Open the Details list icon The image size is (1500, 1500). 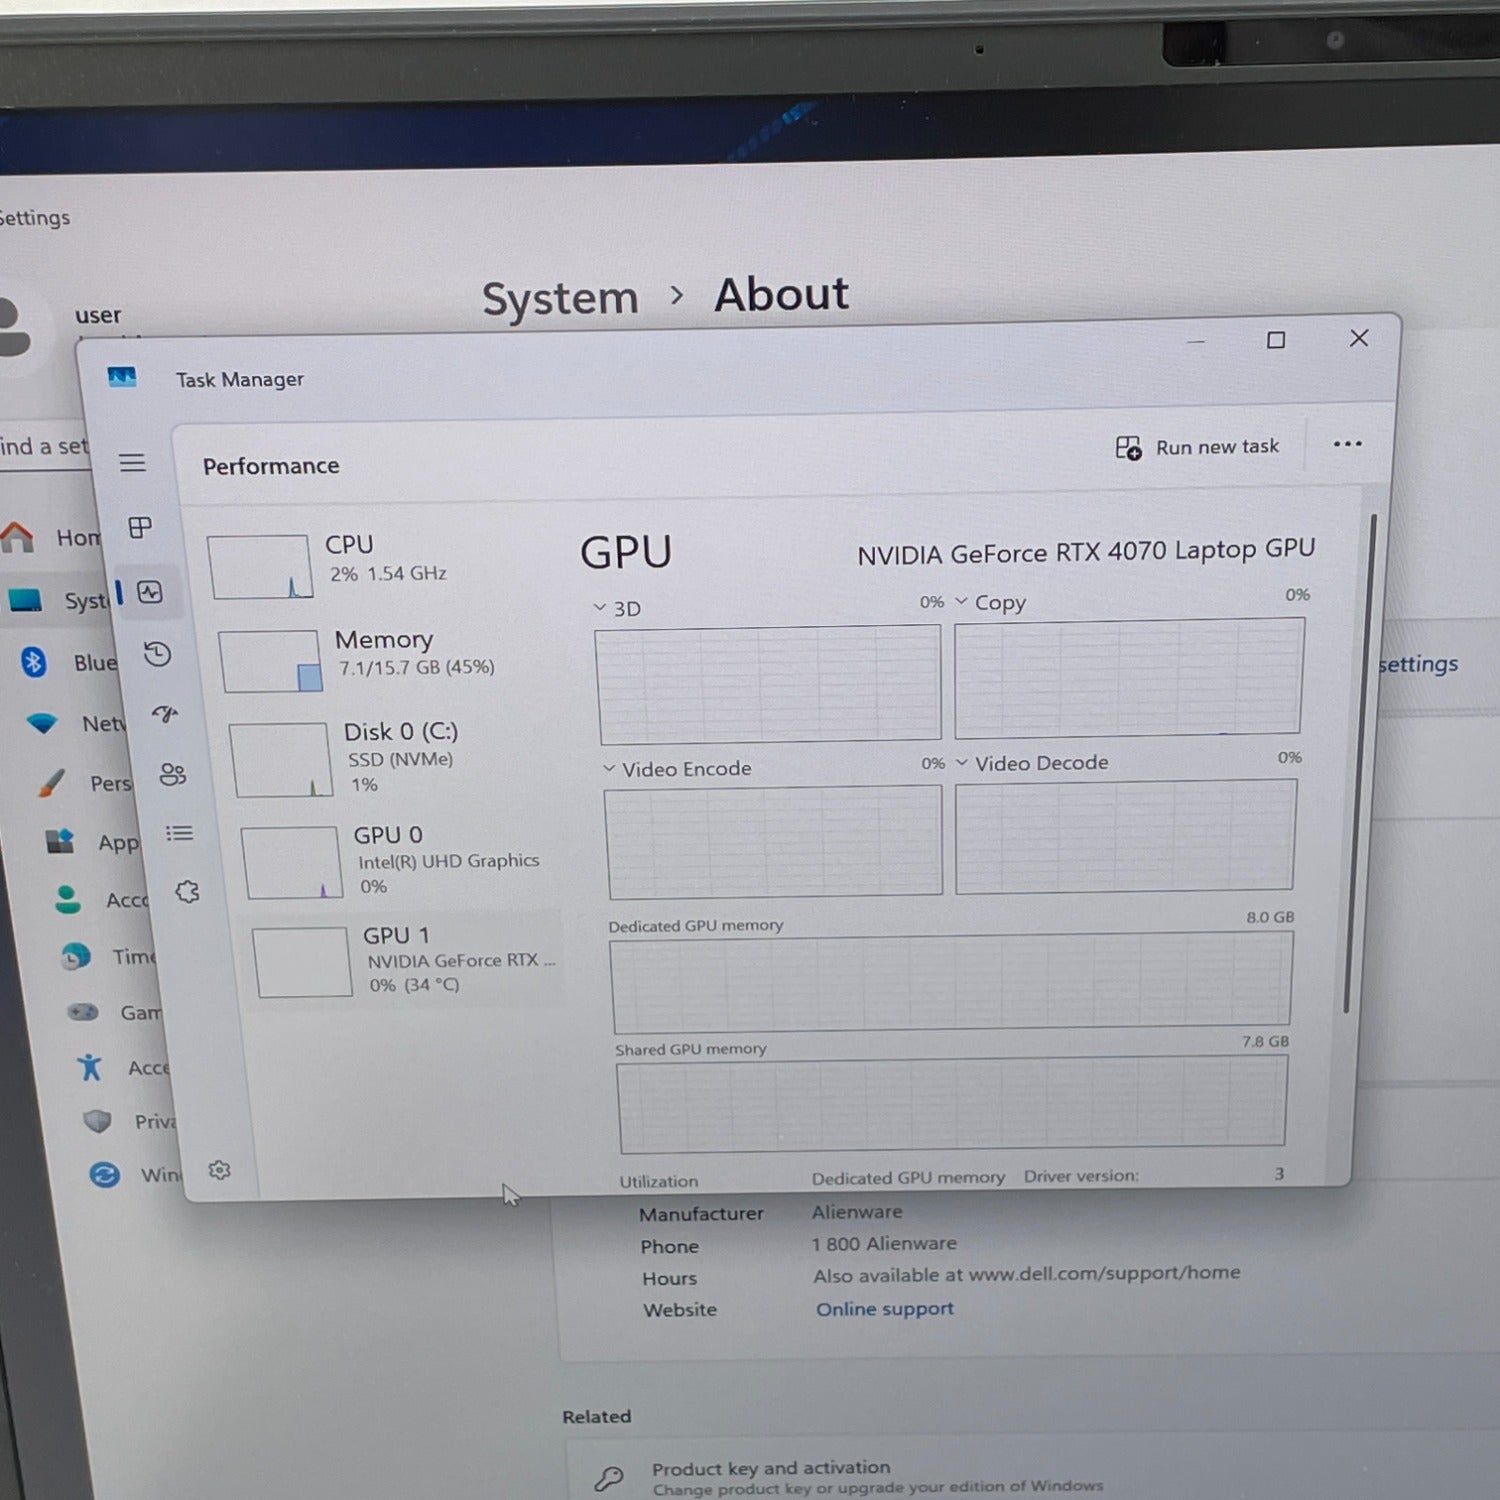click(179, 833)
